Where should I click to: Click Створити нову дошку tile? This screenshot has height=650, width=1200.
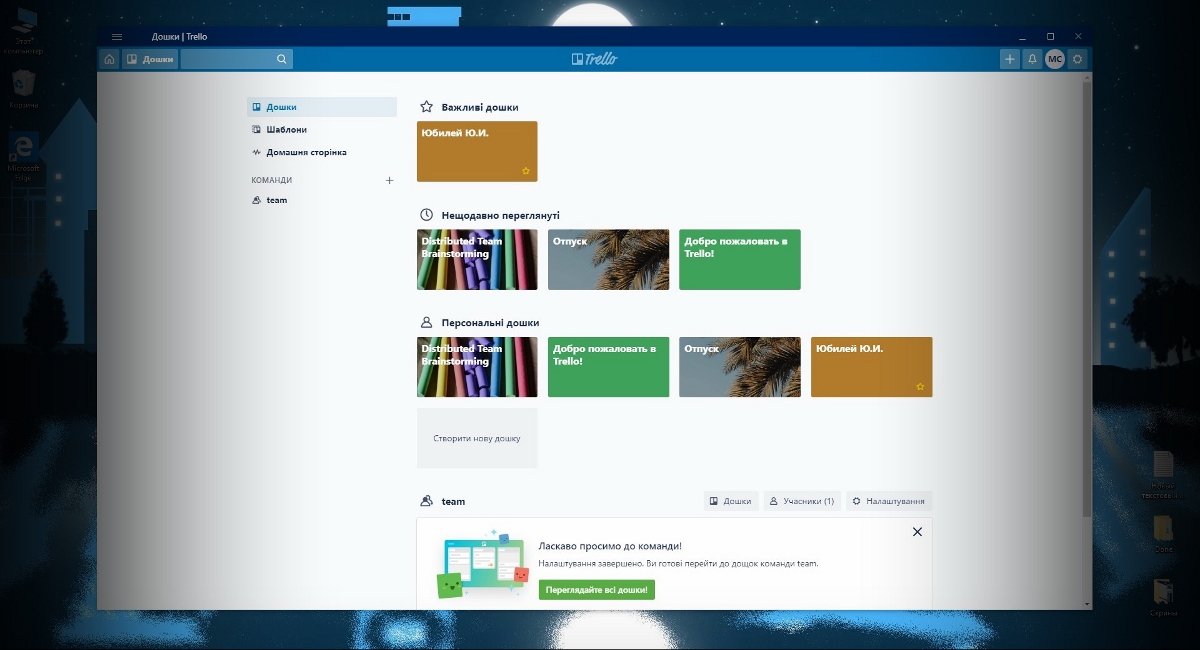pos(477,438)
